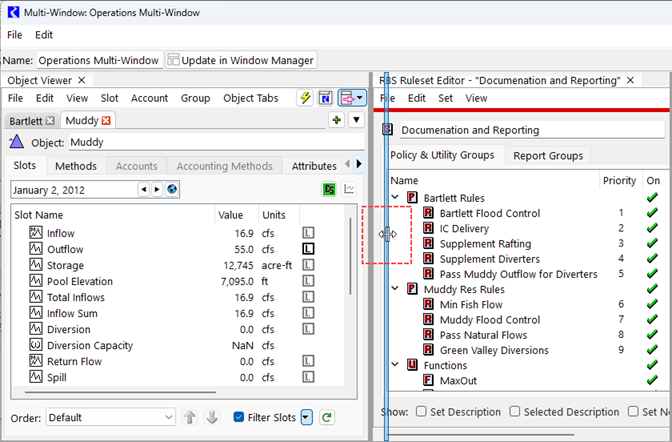This screenshot has height=442, width=672.
Task: Move slot down with the down arrow button
Action: pyautogui.click(x=212, y=417)
